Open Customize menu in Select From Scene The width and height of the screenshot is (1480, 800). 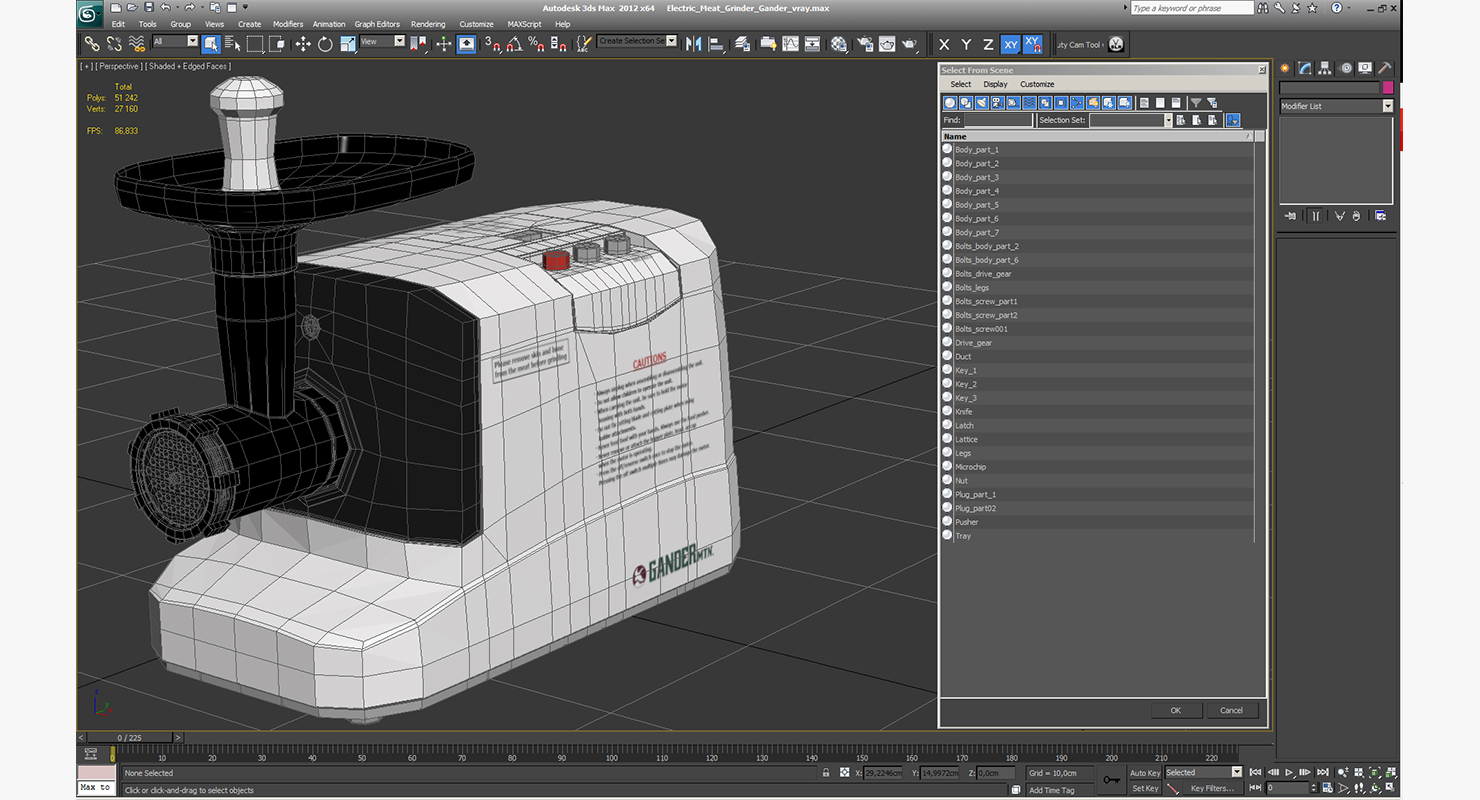tap(1037, 84)
